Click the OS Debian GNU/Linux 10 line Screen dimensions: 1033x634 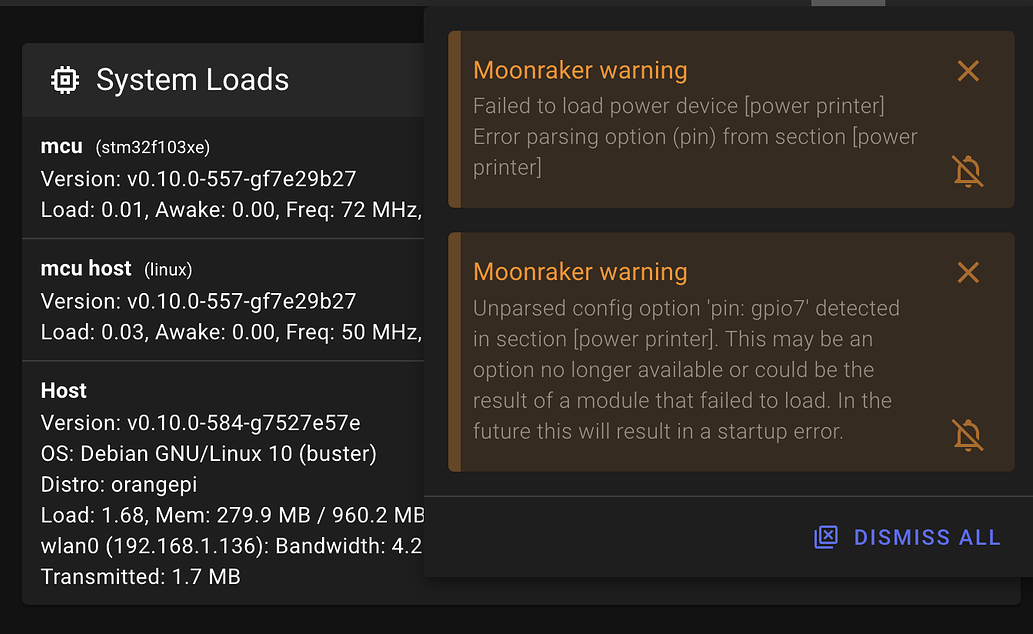[x=208, y=454]
